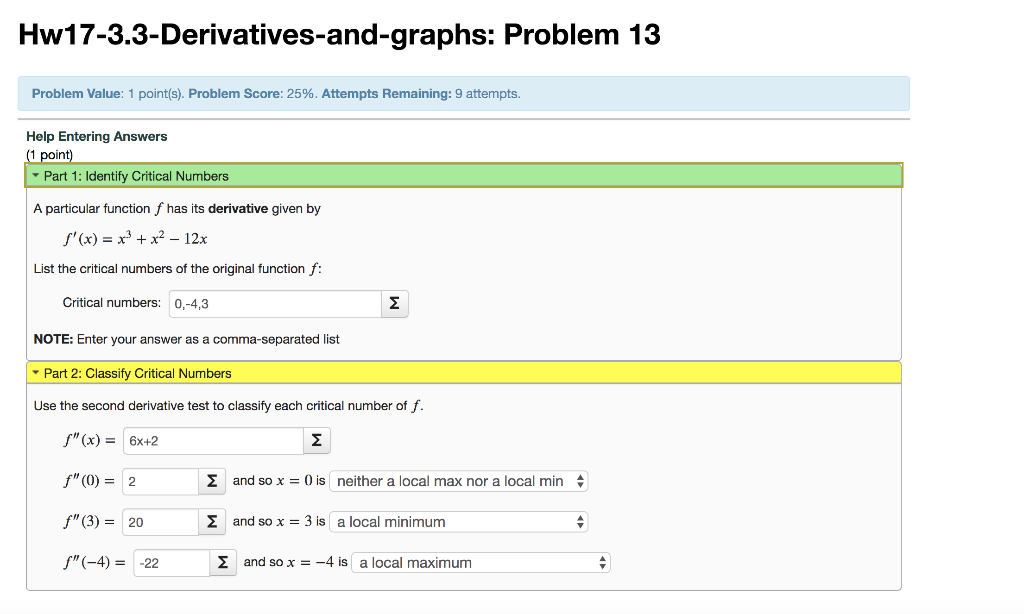
Task: Click the stepper arrows on the x = 3 dropdown
Action: 578,521
